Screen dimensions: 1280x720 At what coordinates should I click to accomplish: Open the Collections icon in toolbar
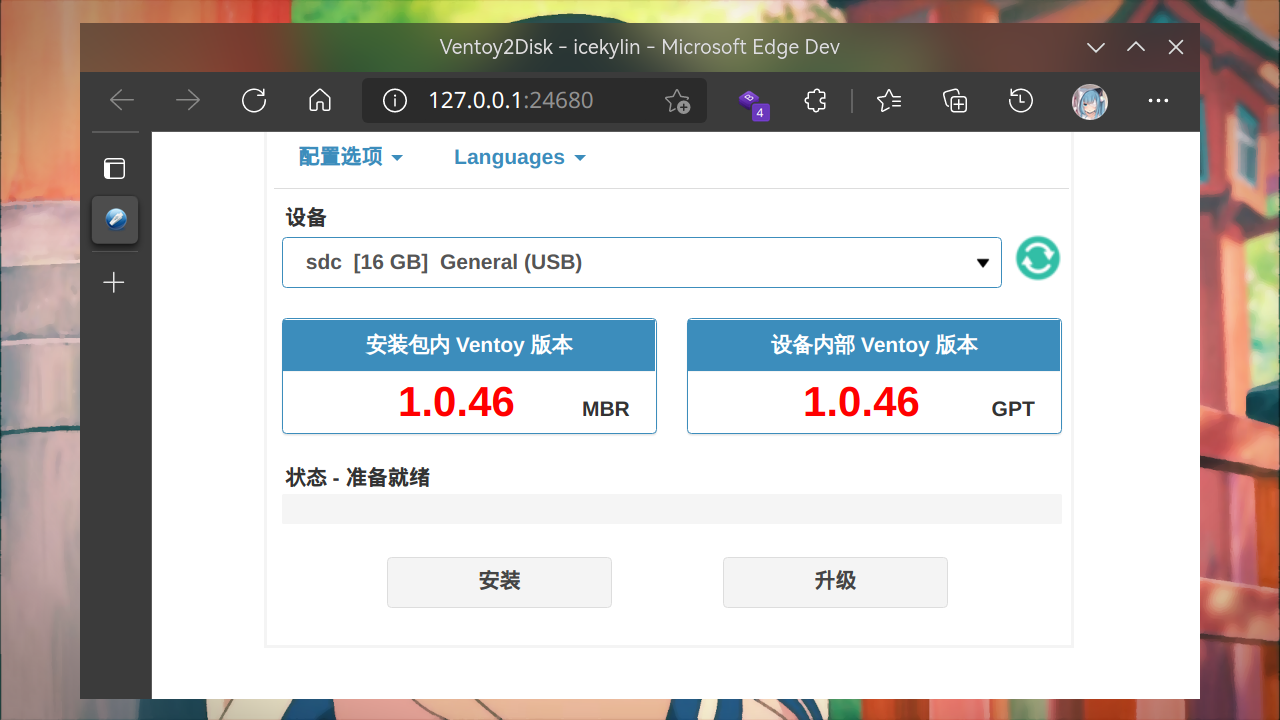[x=955, y=100]
